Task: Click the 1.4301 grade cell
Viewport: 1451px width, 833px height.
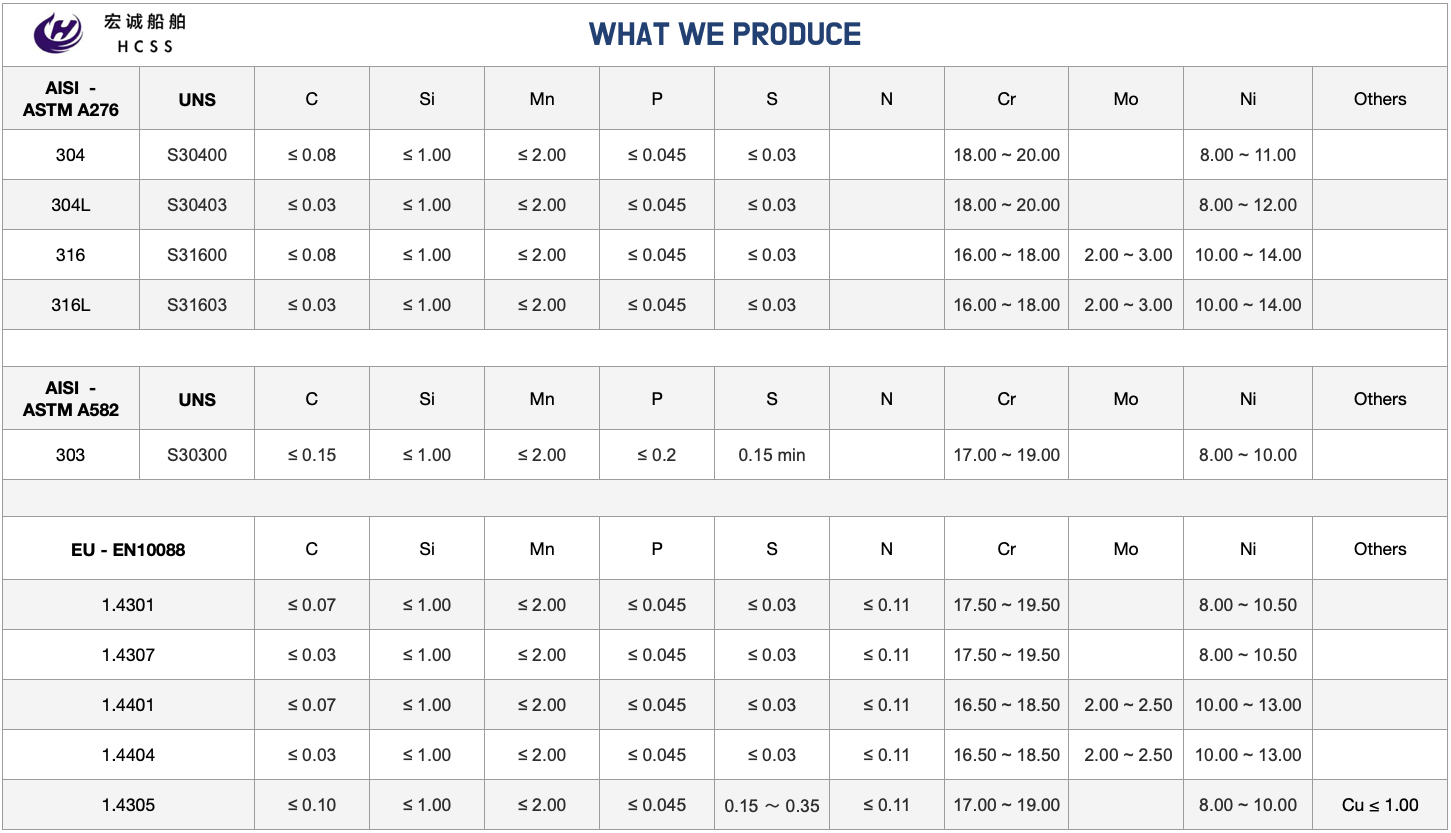Action: 128,605
